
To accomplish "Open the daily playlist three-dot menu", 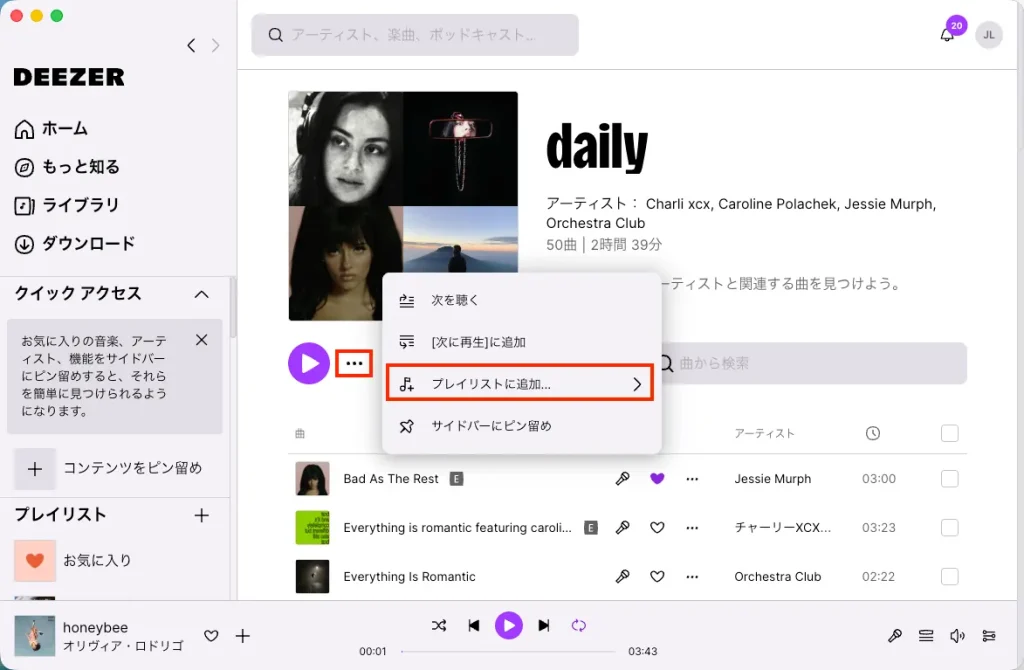I will tap(354, 363).
